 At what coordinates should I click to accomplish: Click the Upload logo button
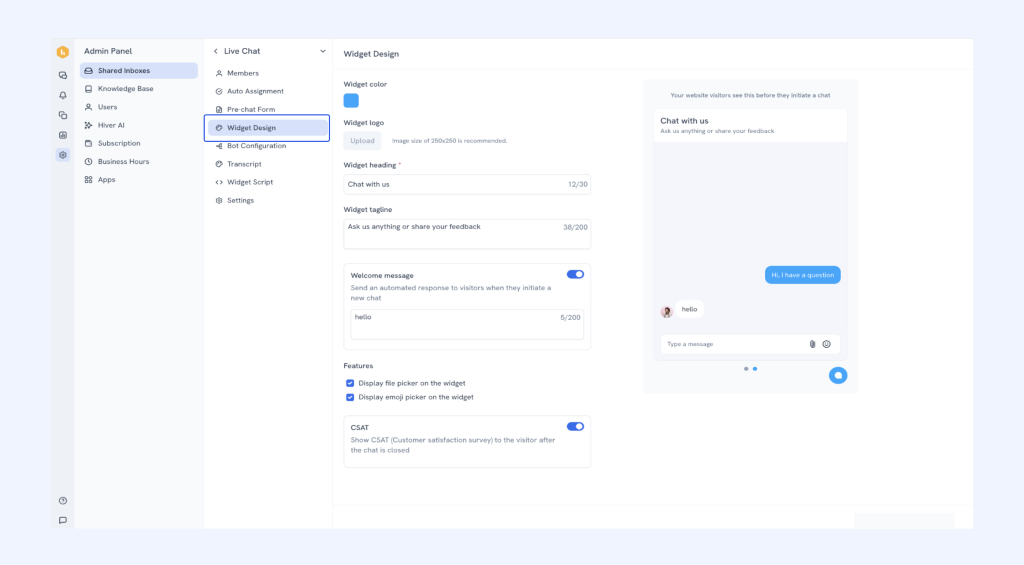coord(363,141)
